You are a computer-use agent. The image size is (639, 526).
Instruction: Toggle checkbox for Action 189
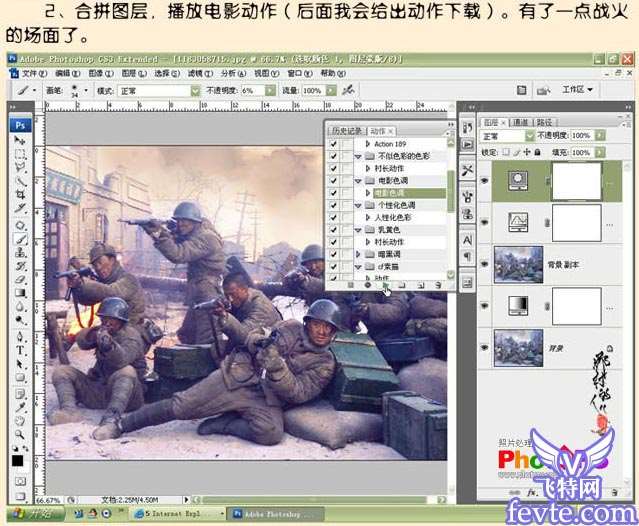point(333,144)
